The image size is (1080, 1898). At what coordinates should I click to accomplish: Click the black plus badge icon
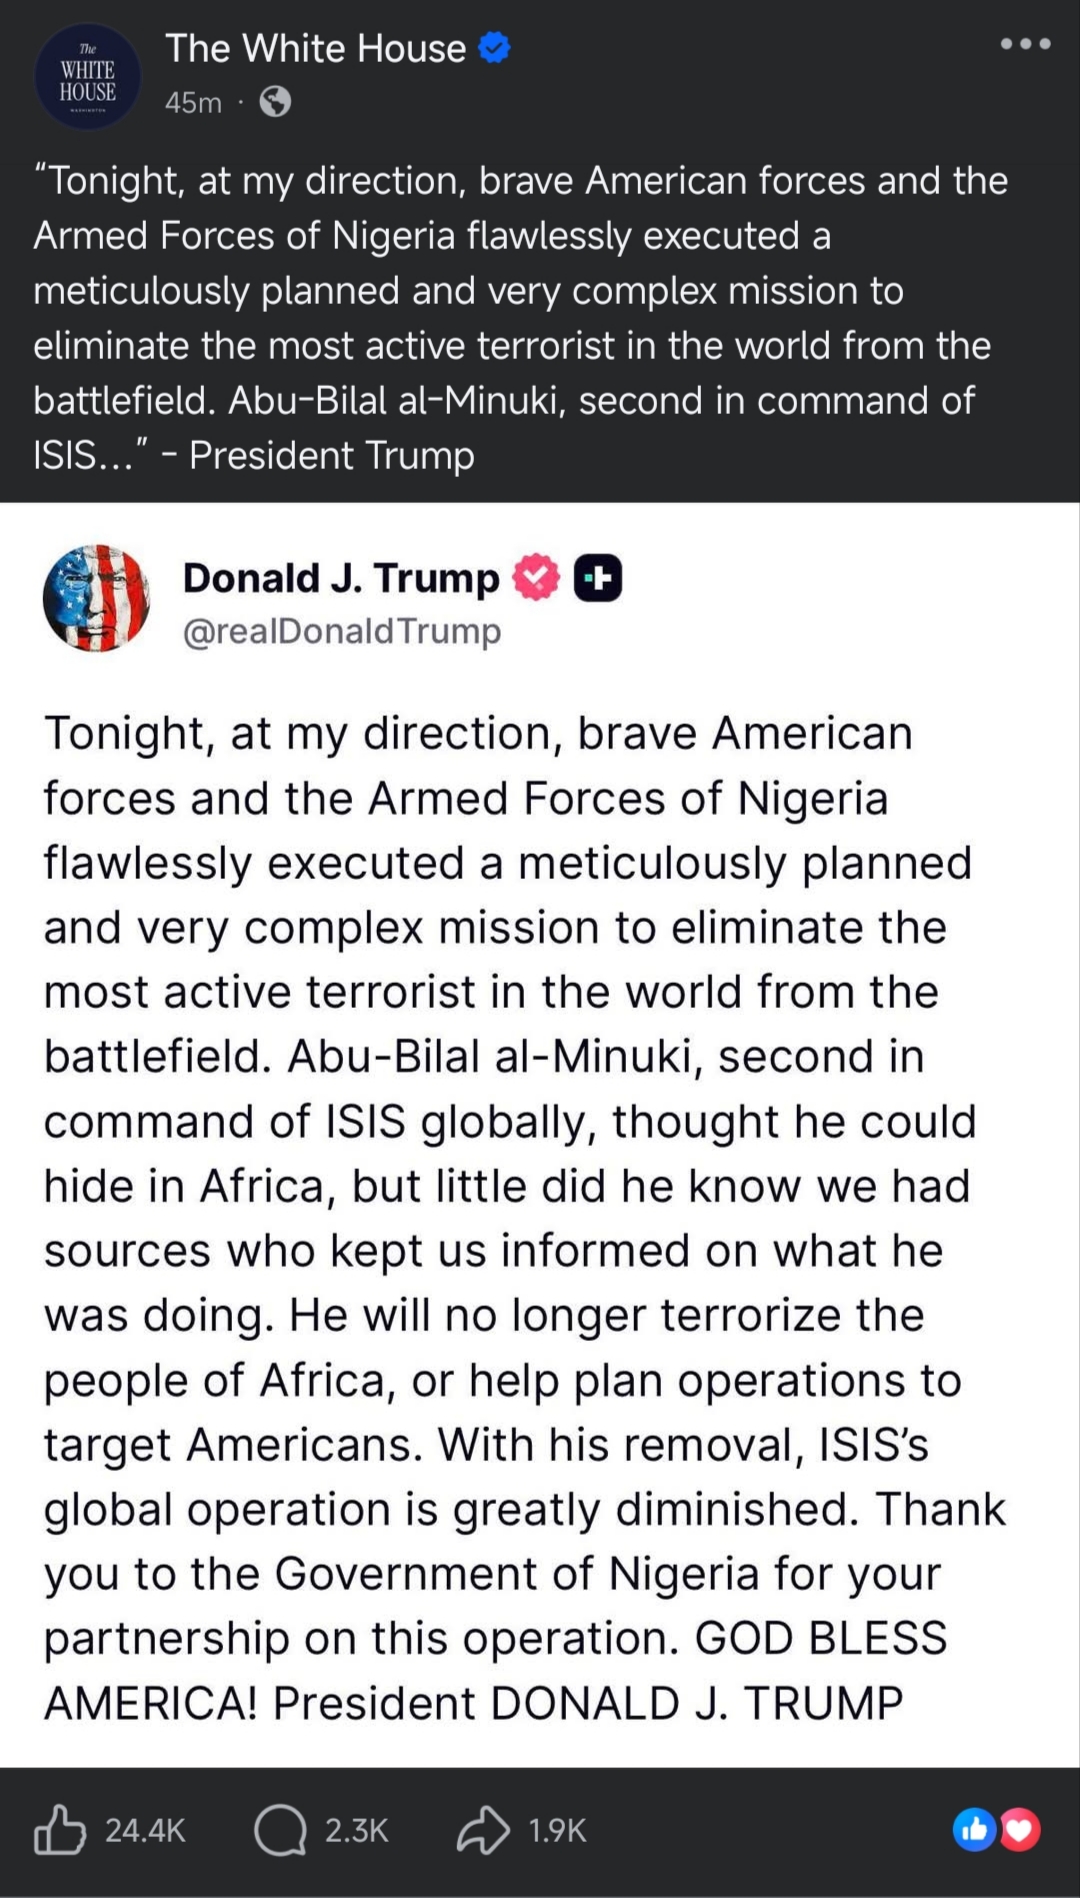click(x=598, y=578)
